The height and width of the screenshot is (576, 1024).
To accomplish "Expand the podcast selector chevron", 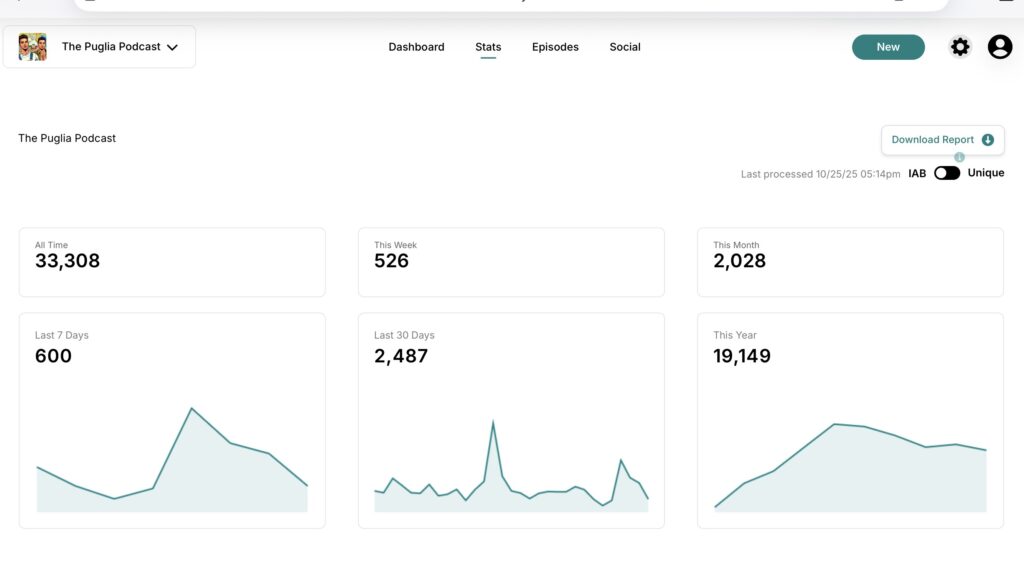I will pos(172,47).
